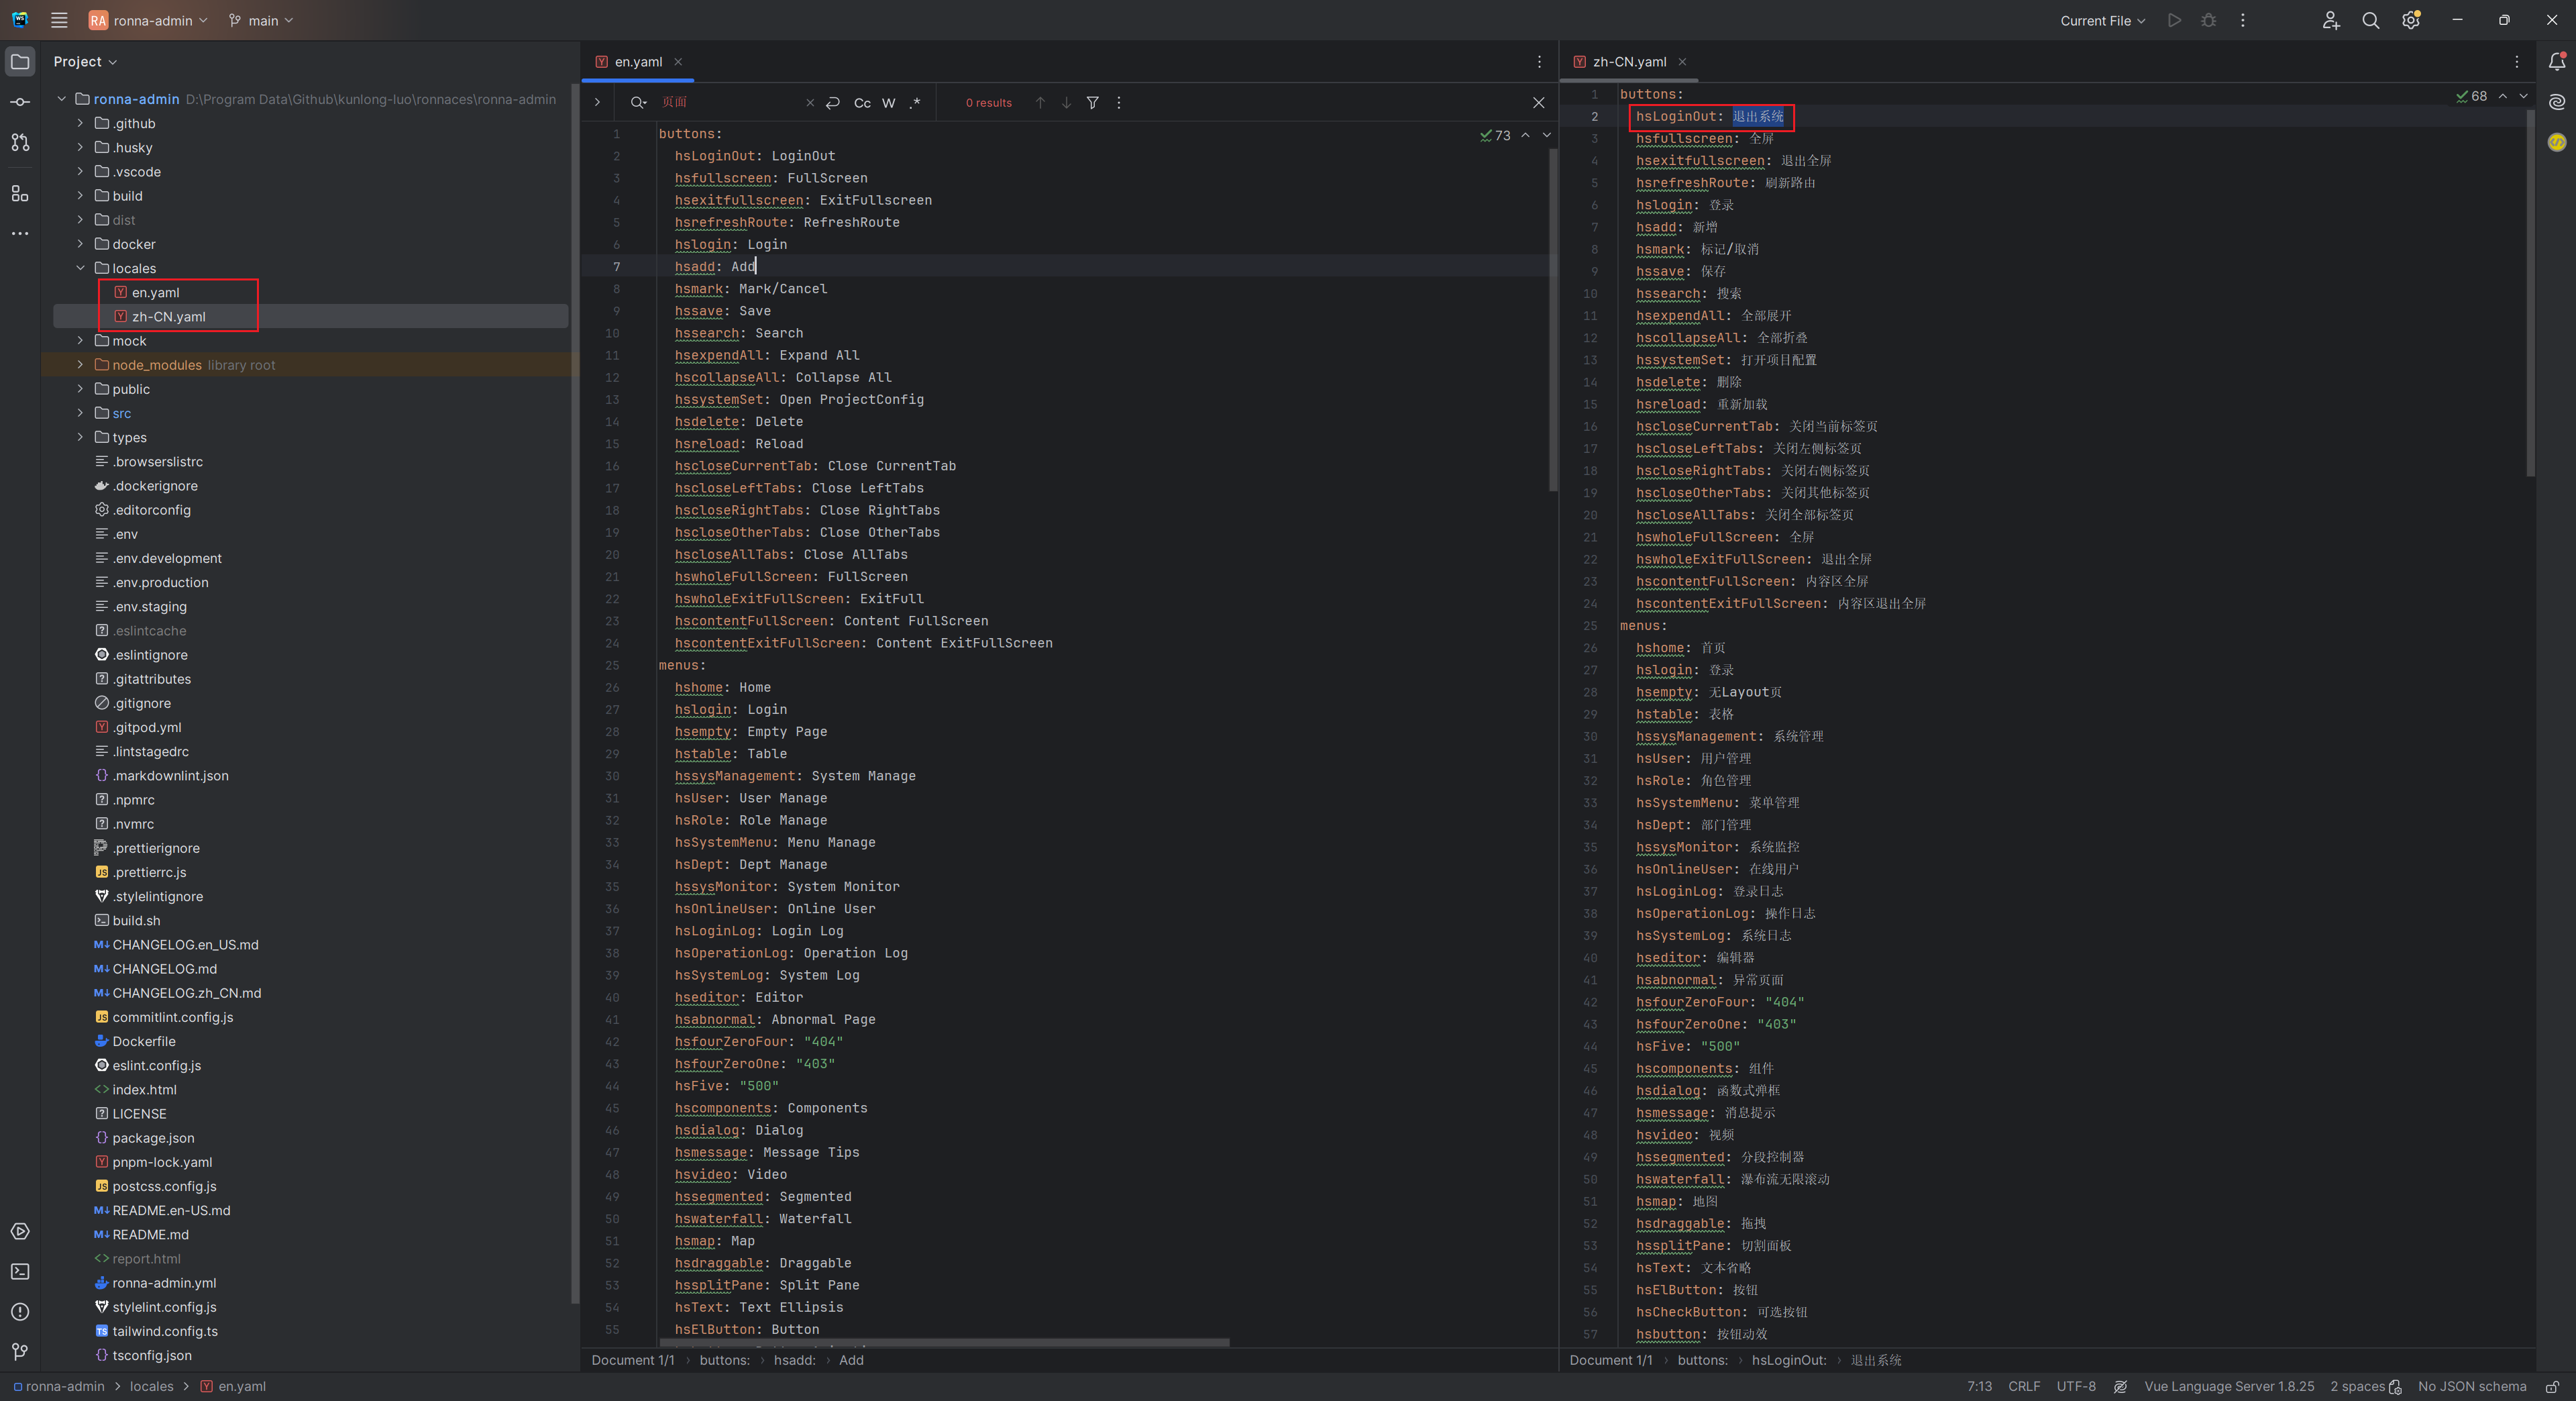Show more tool windows ellipsis
Screen dimensions: 2576x1401
pos(20,233)
